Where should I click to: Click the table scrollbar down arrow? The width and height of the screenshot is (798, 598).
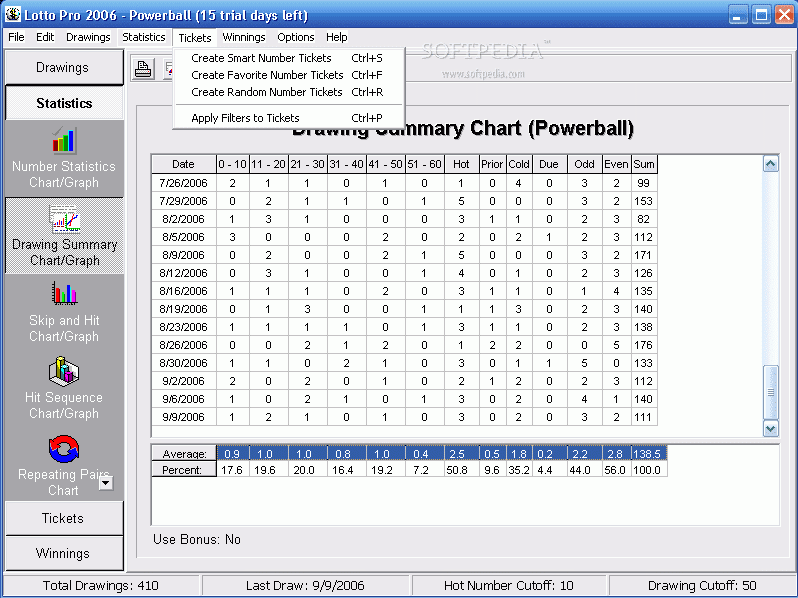771,429
